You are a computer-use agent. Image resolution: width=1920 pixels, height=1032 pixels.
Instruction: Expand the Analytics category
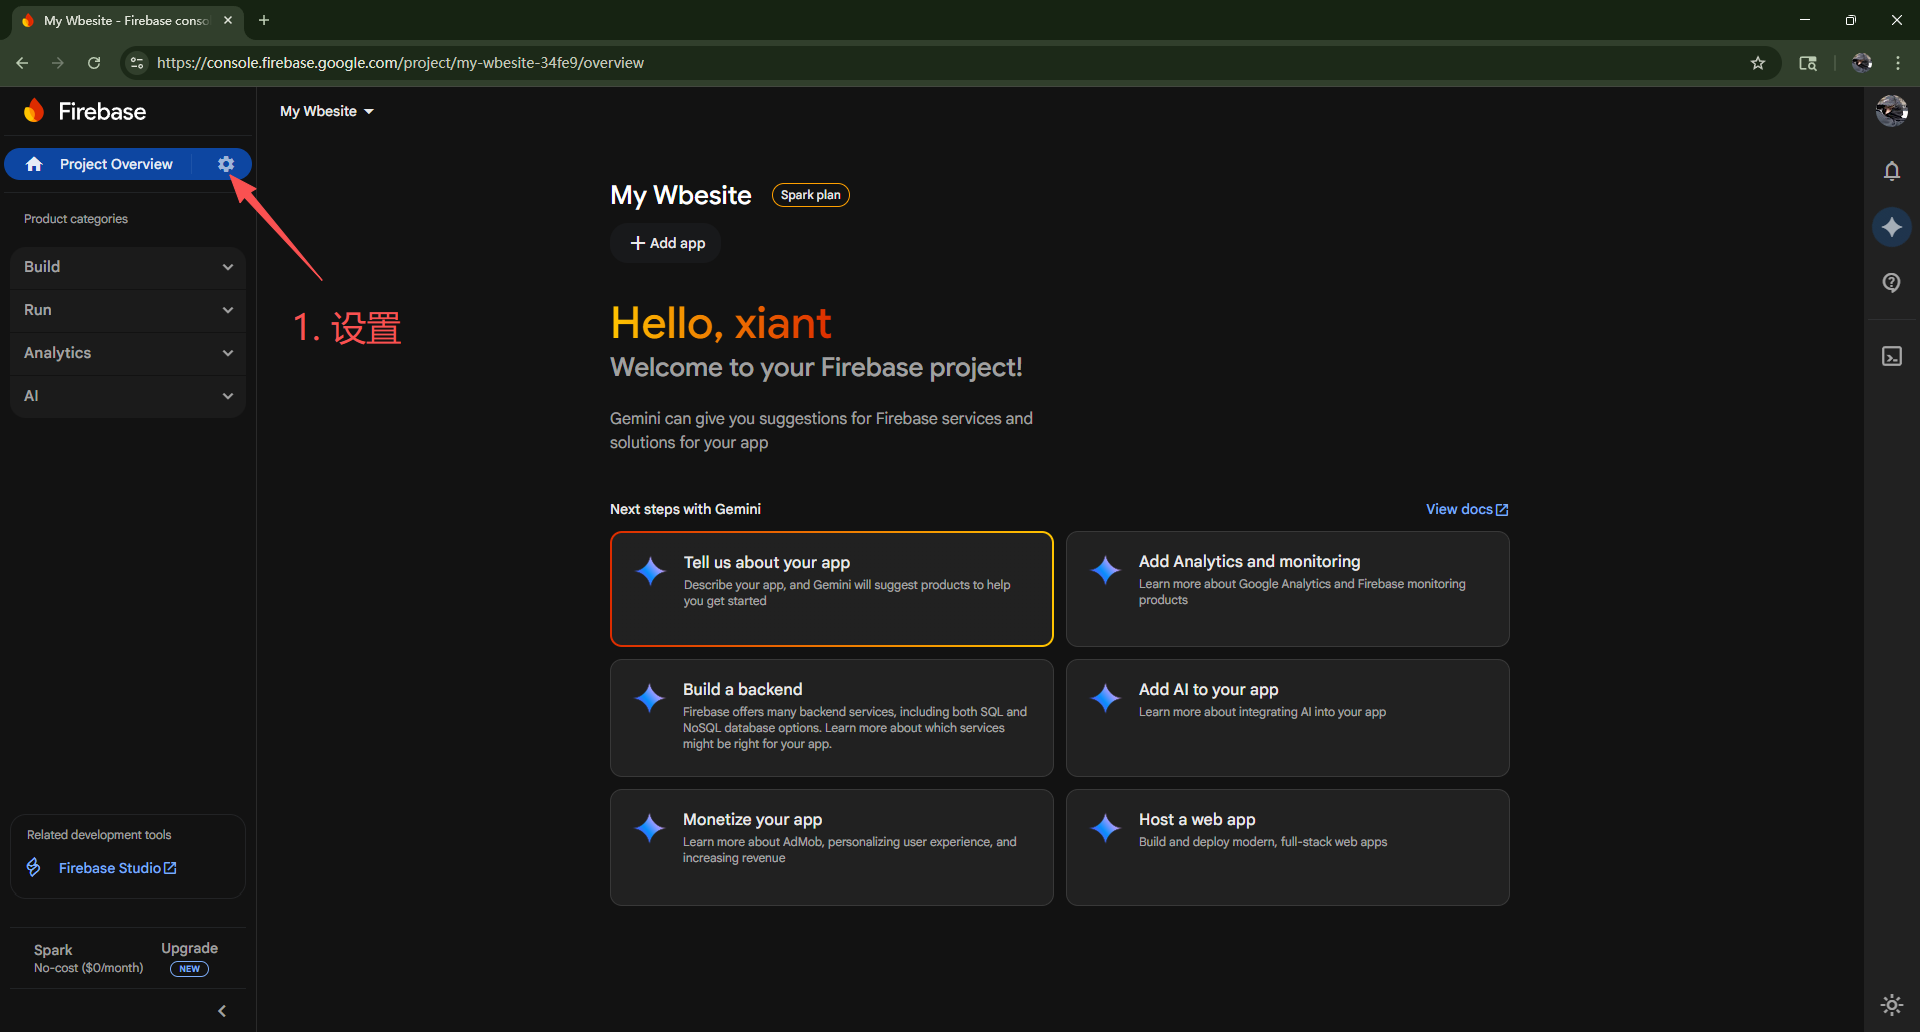coord(128,353)
